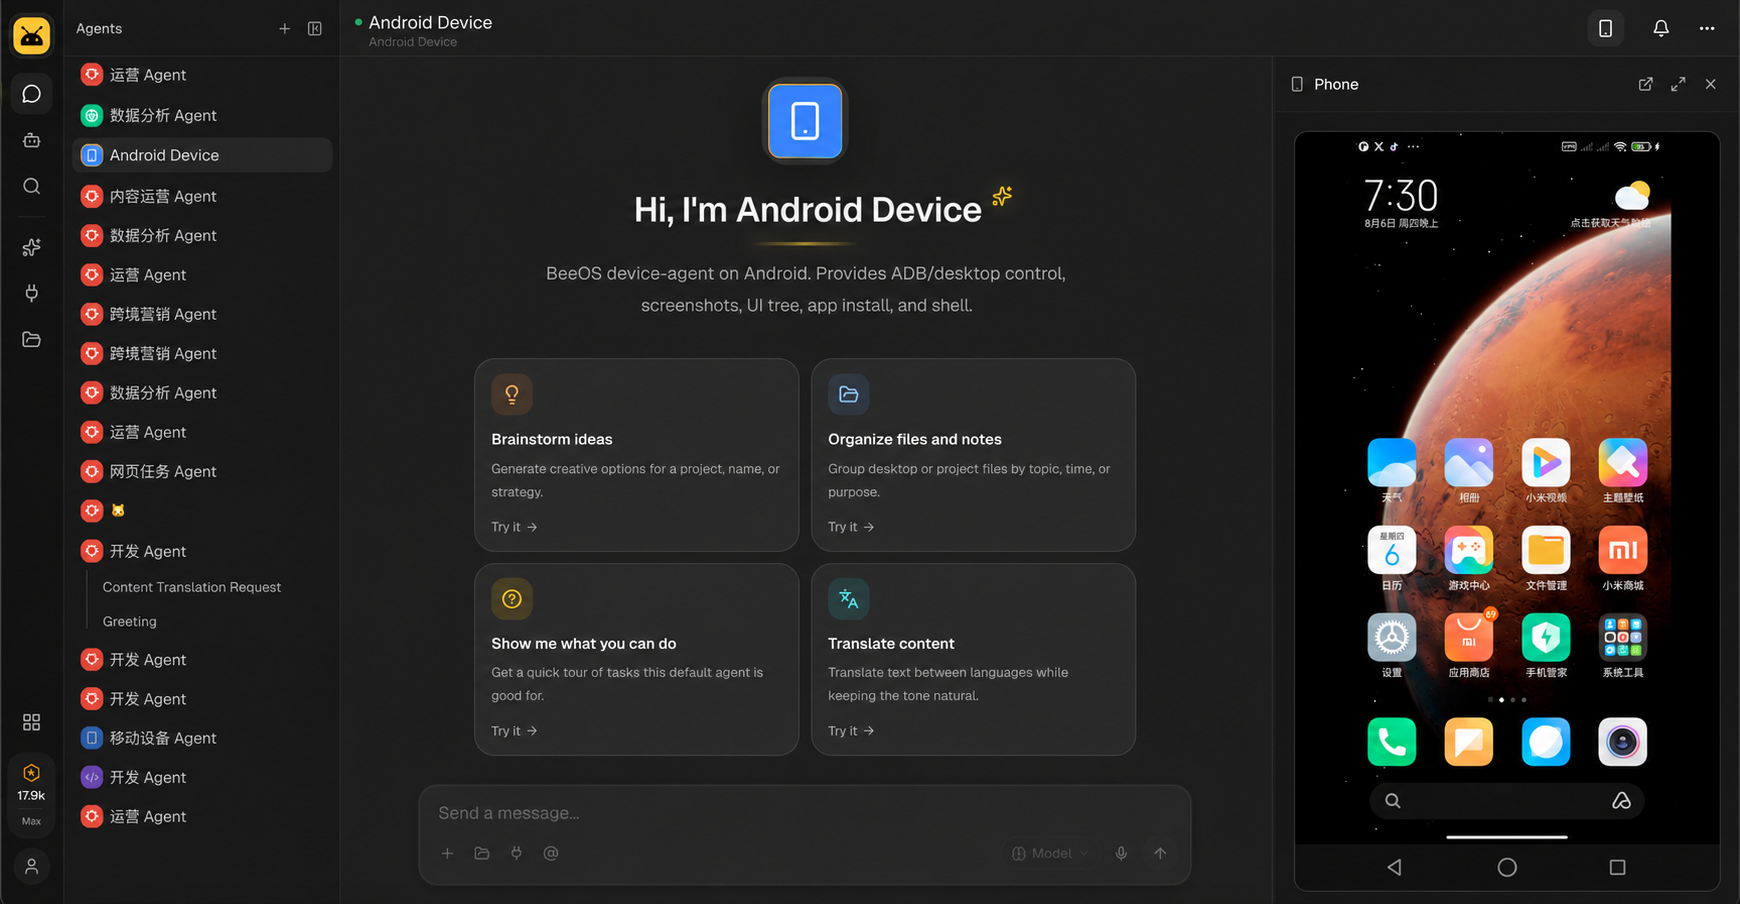Tap the phone back navigation button
This screenshot has width=1740, height=904.
click(1394, 867)
